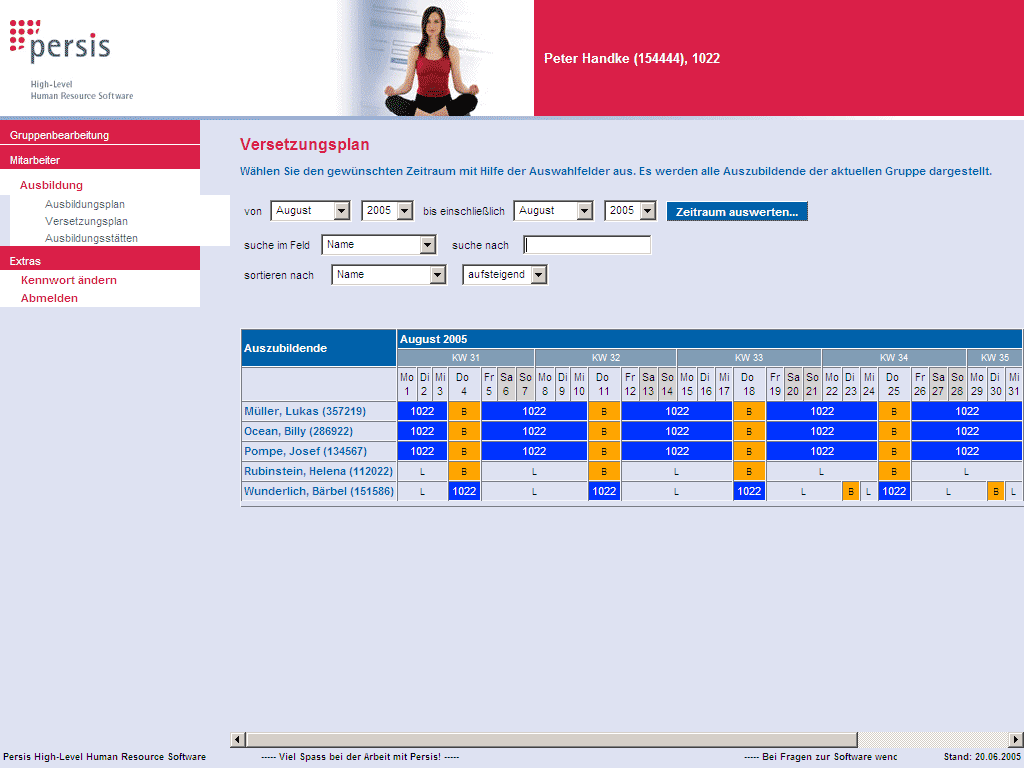Open the "von" month dropdown showing August
This screenshot has width=1024, height=768.
(309, 211)
